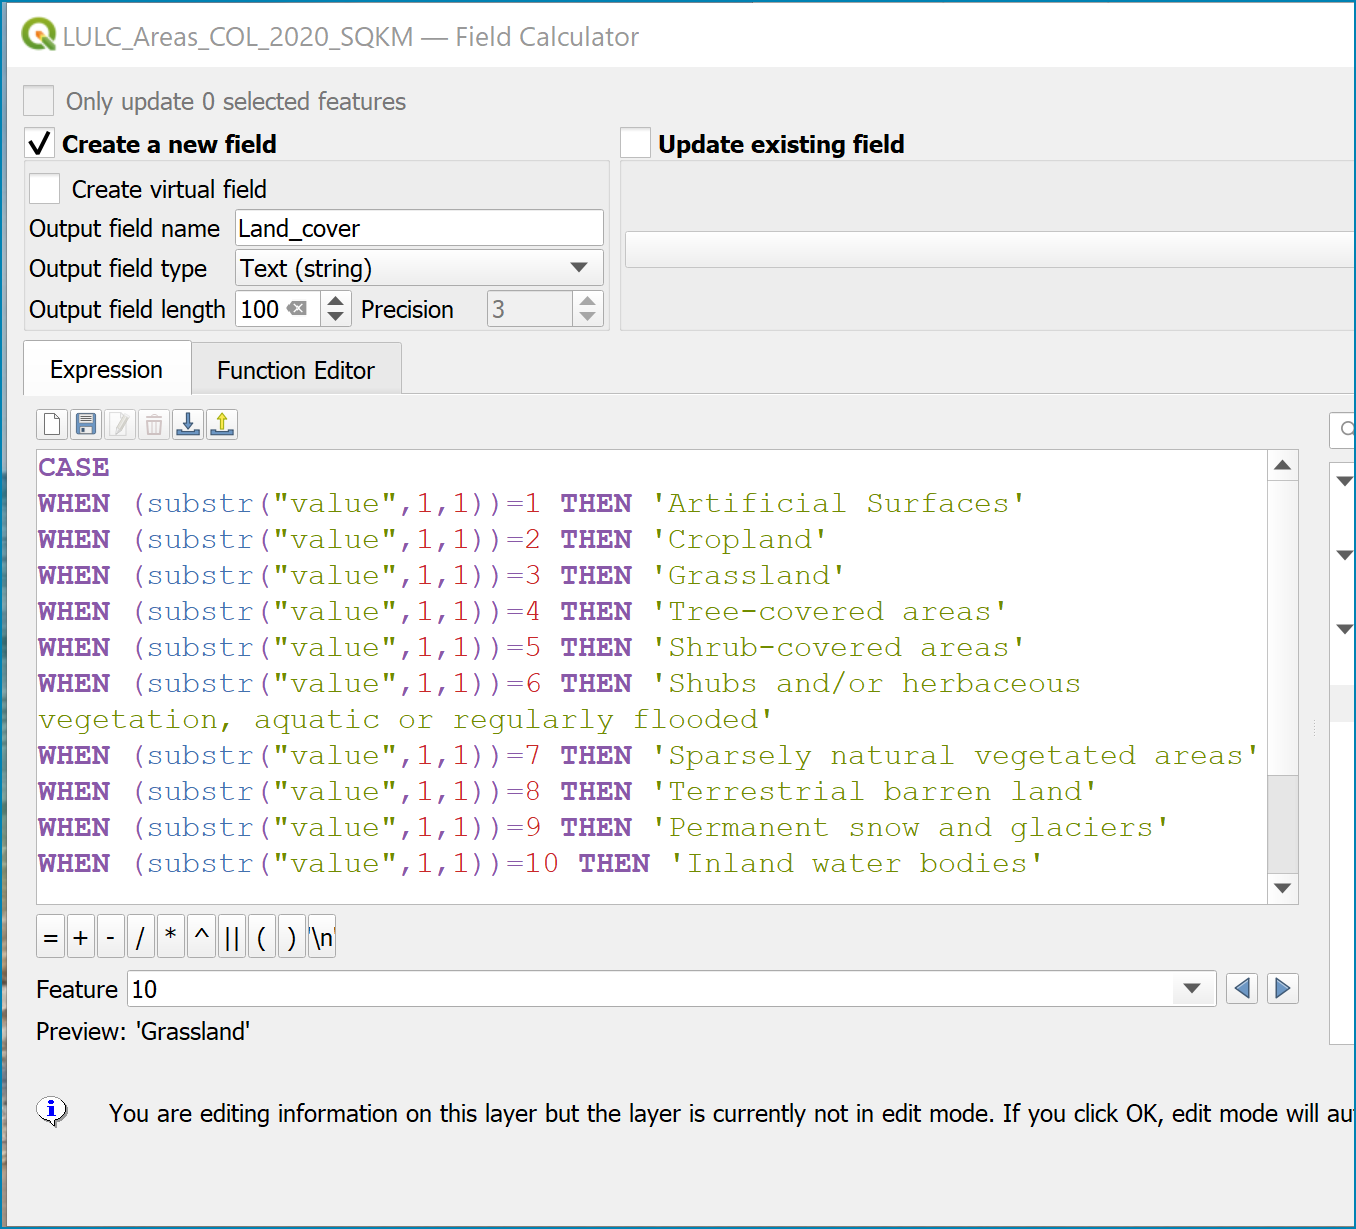This screenshot has height=1229, width=1356.
Task: Save the expression with the floppy disk icon
Action: click(86, 425)
